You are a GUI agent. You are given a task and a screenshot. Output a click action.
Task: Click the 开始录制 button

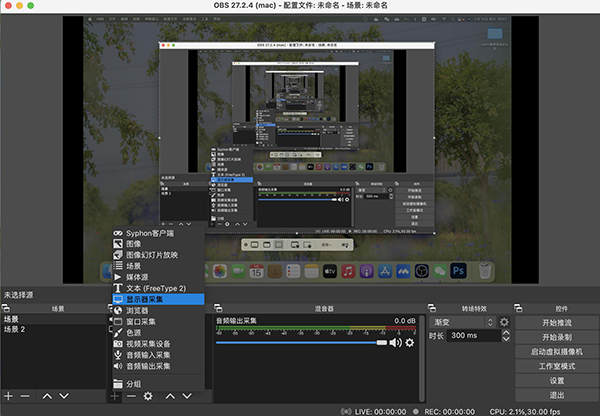(x=555, y=337)
